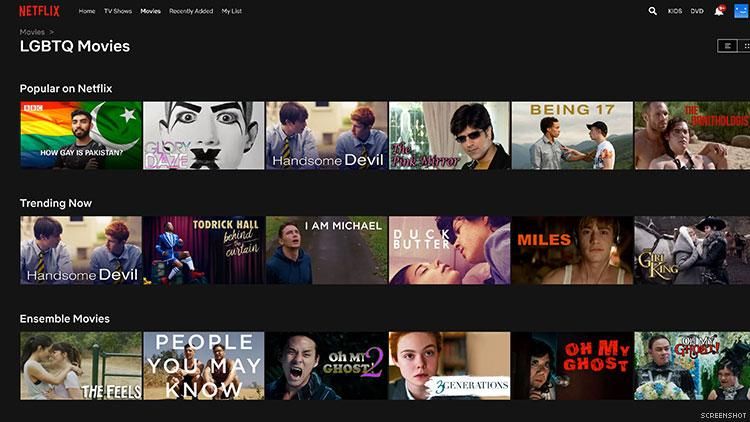Select Todrick Hall Behind the Curtain

pyautogui.click(x=203, y=250)
